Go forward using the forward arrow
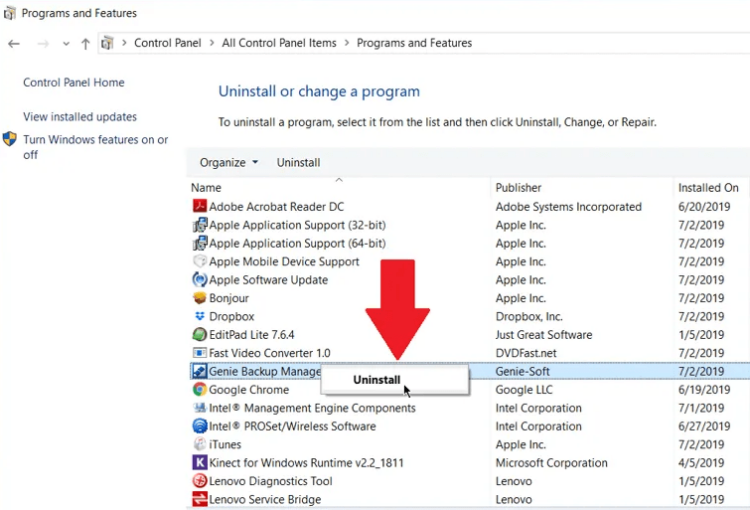750x510 pixels. tap(43, 44)
